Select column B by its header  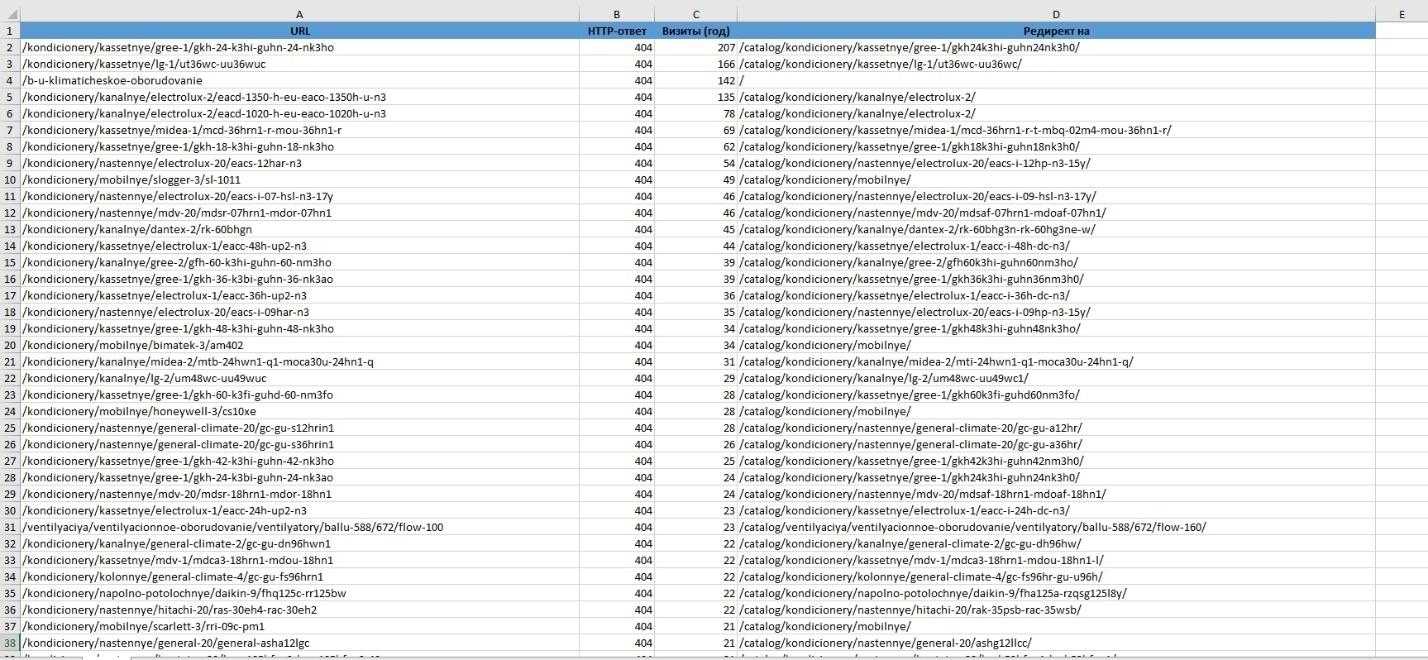(x=616, y=14)
